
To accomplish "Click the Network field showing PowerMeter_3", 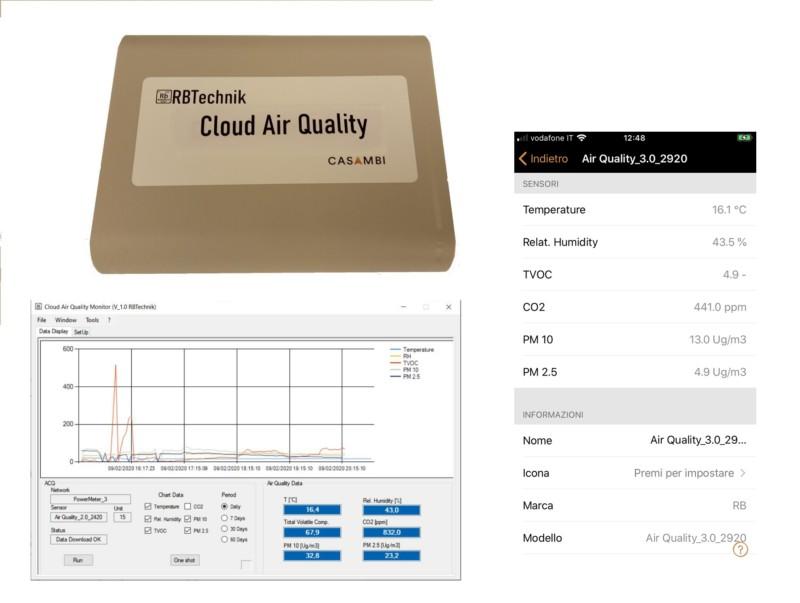I will point(90,499).
